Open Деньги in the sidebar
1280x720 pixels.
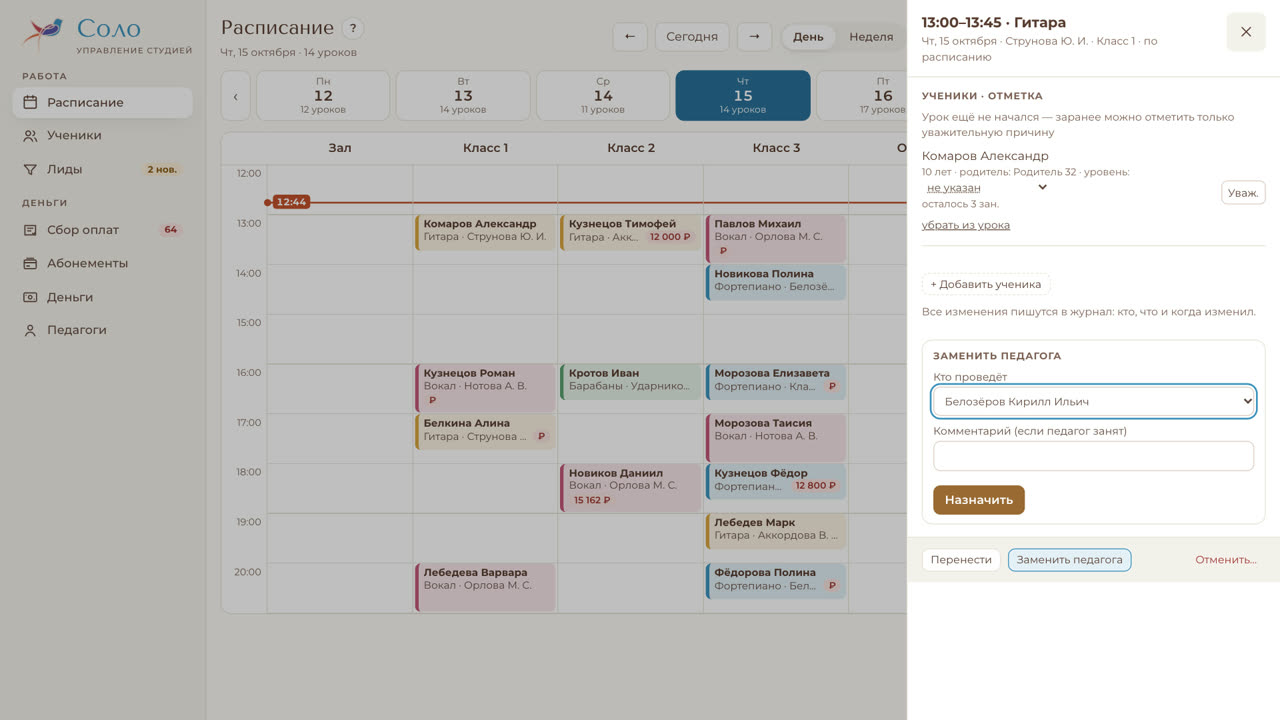click(x=102, y=297)
